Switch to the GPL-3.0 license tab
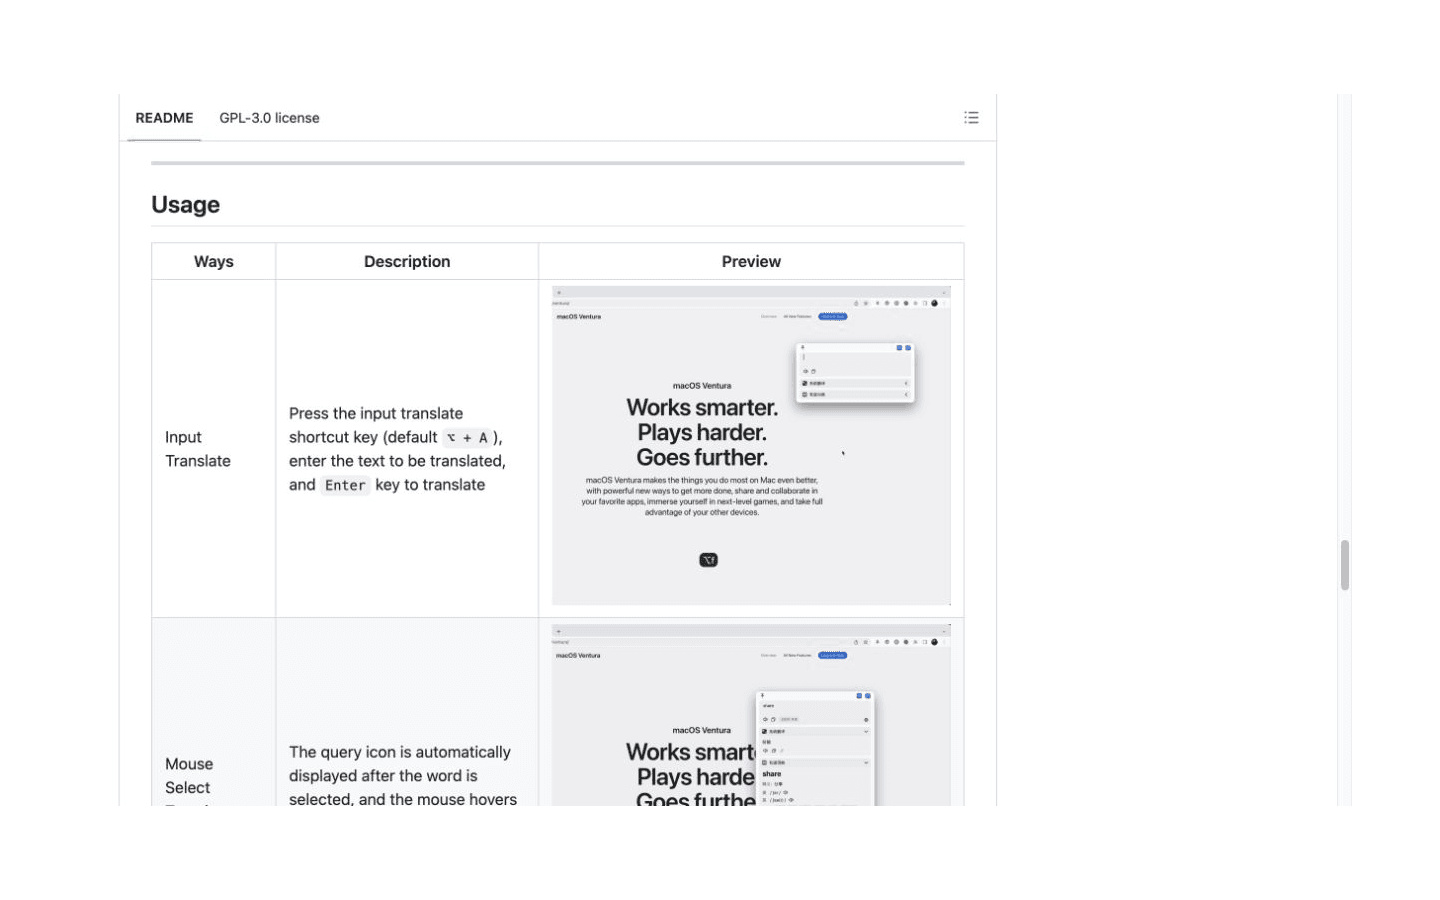The width and height of the screenshot is (1440, 900). [x=269, y=118]
